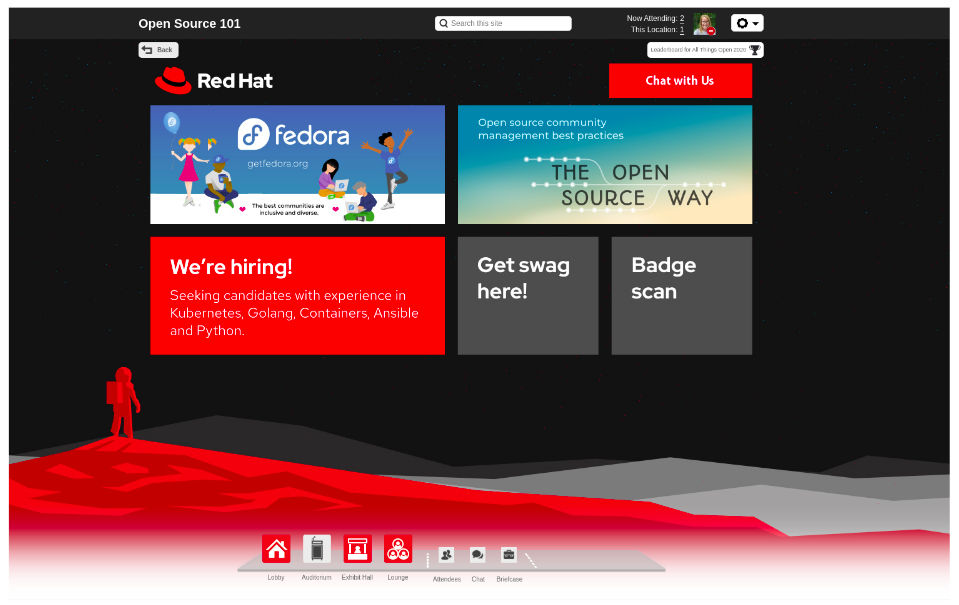Open the We're hiring! tile
Viewport: 959px width, 605px height.
point(297,295)
